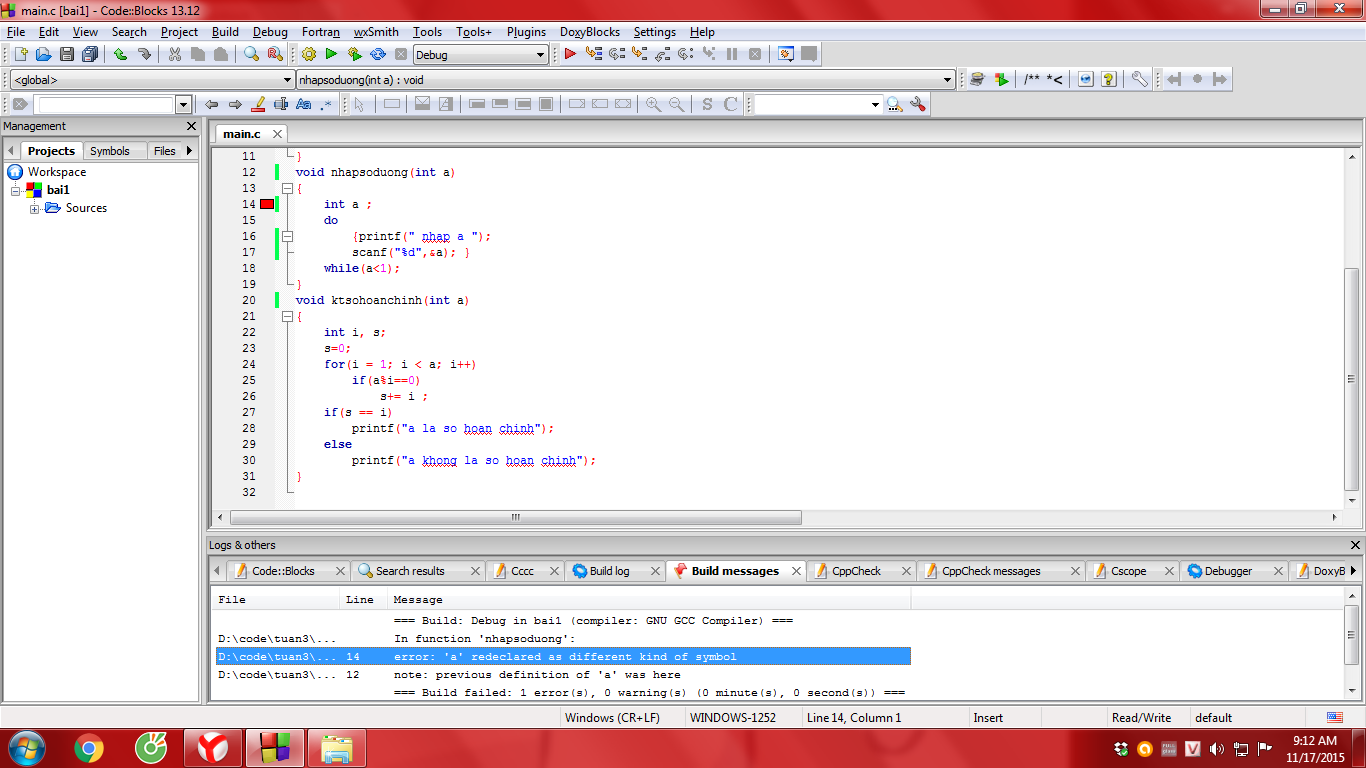This screenshot has width=1366, height=768.
Task: Start debugging with the red arrow icon
Action: (x=570, y=54)
